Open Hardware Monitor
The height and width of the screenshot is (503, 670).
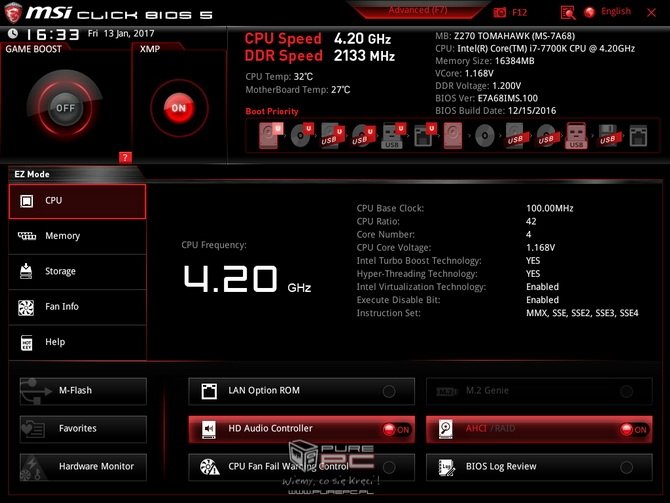tap(83, 467)
